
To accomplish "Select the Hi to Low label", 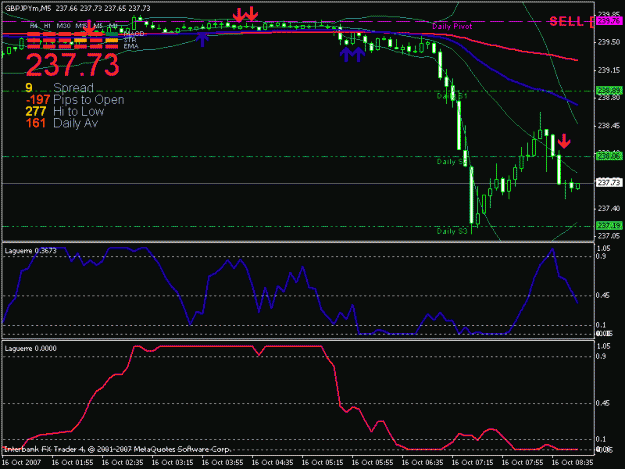I will coord(79,111).
